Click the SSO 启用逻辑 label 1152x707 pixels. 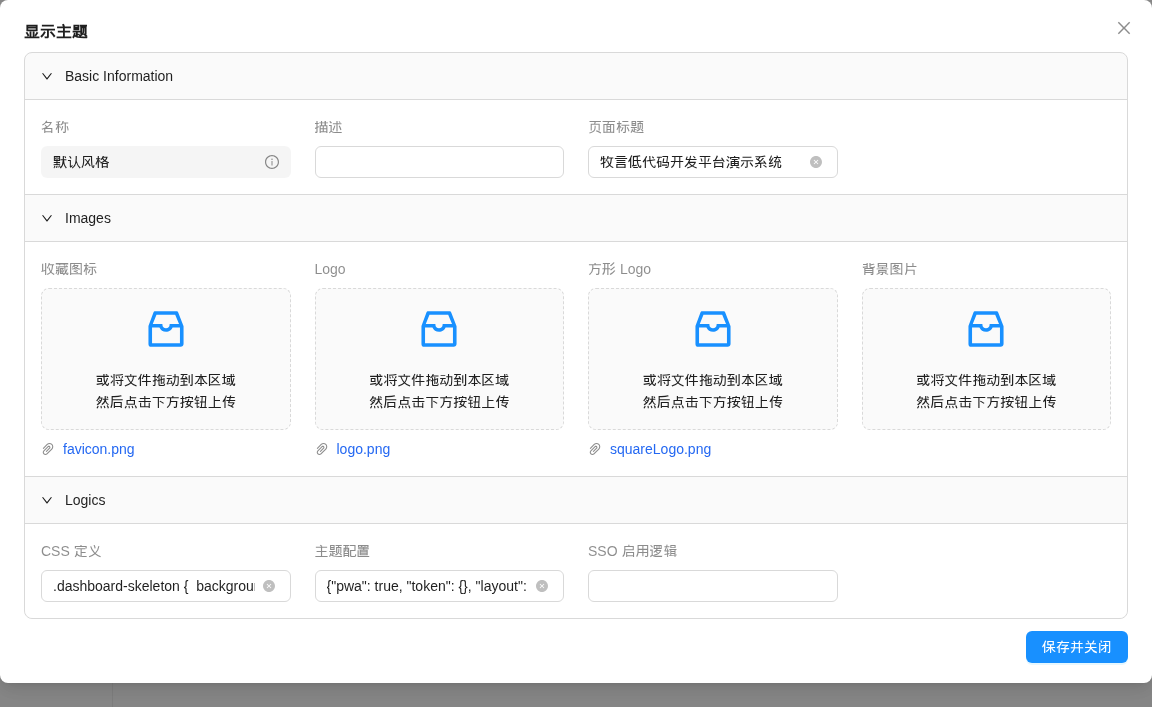point(633,551)
